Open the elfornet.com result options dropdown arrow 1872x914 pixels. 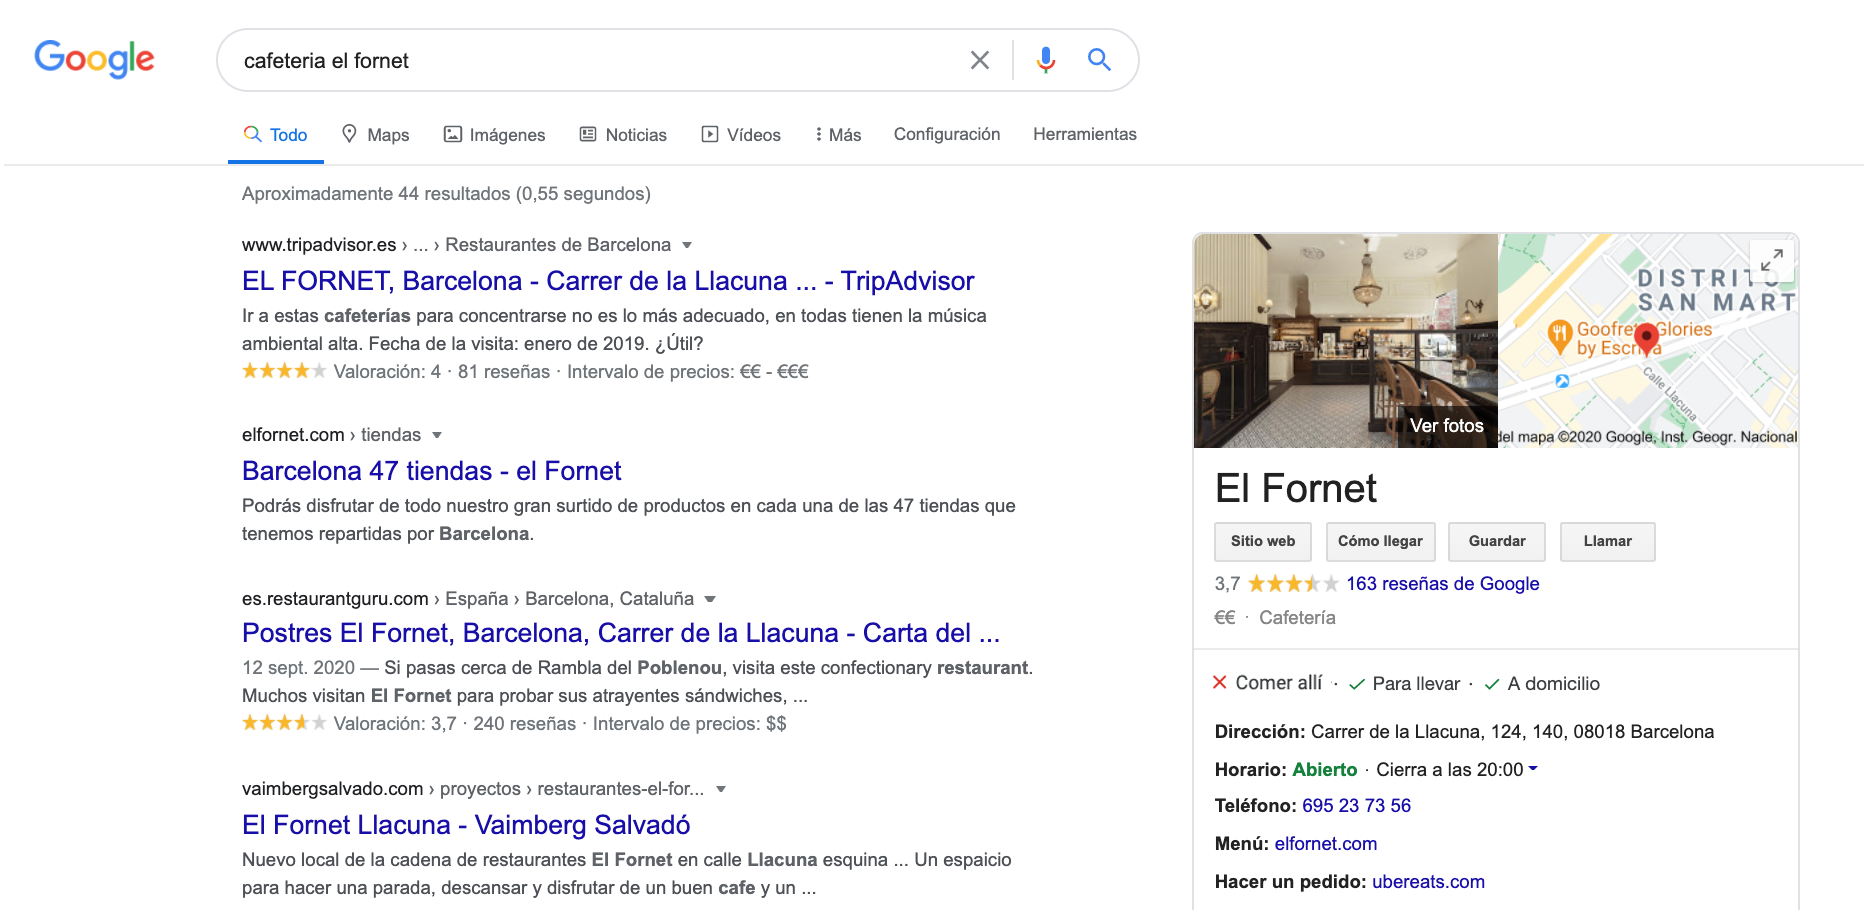437,435
